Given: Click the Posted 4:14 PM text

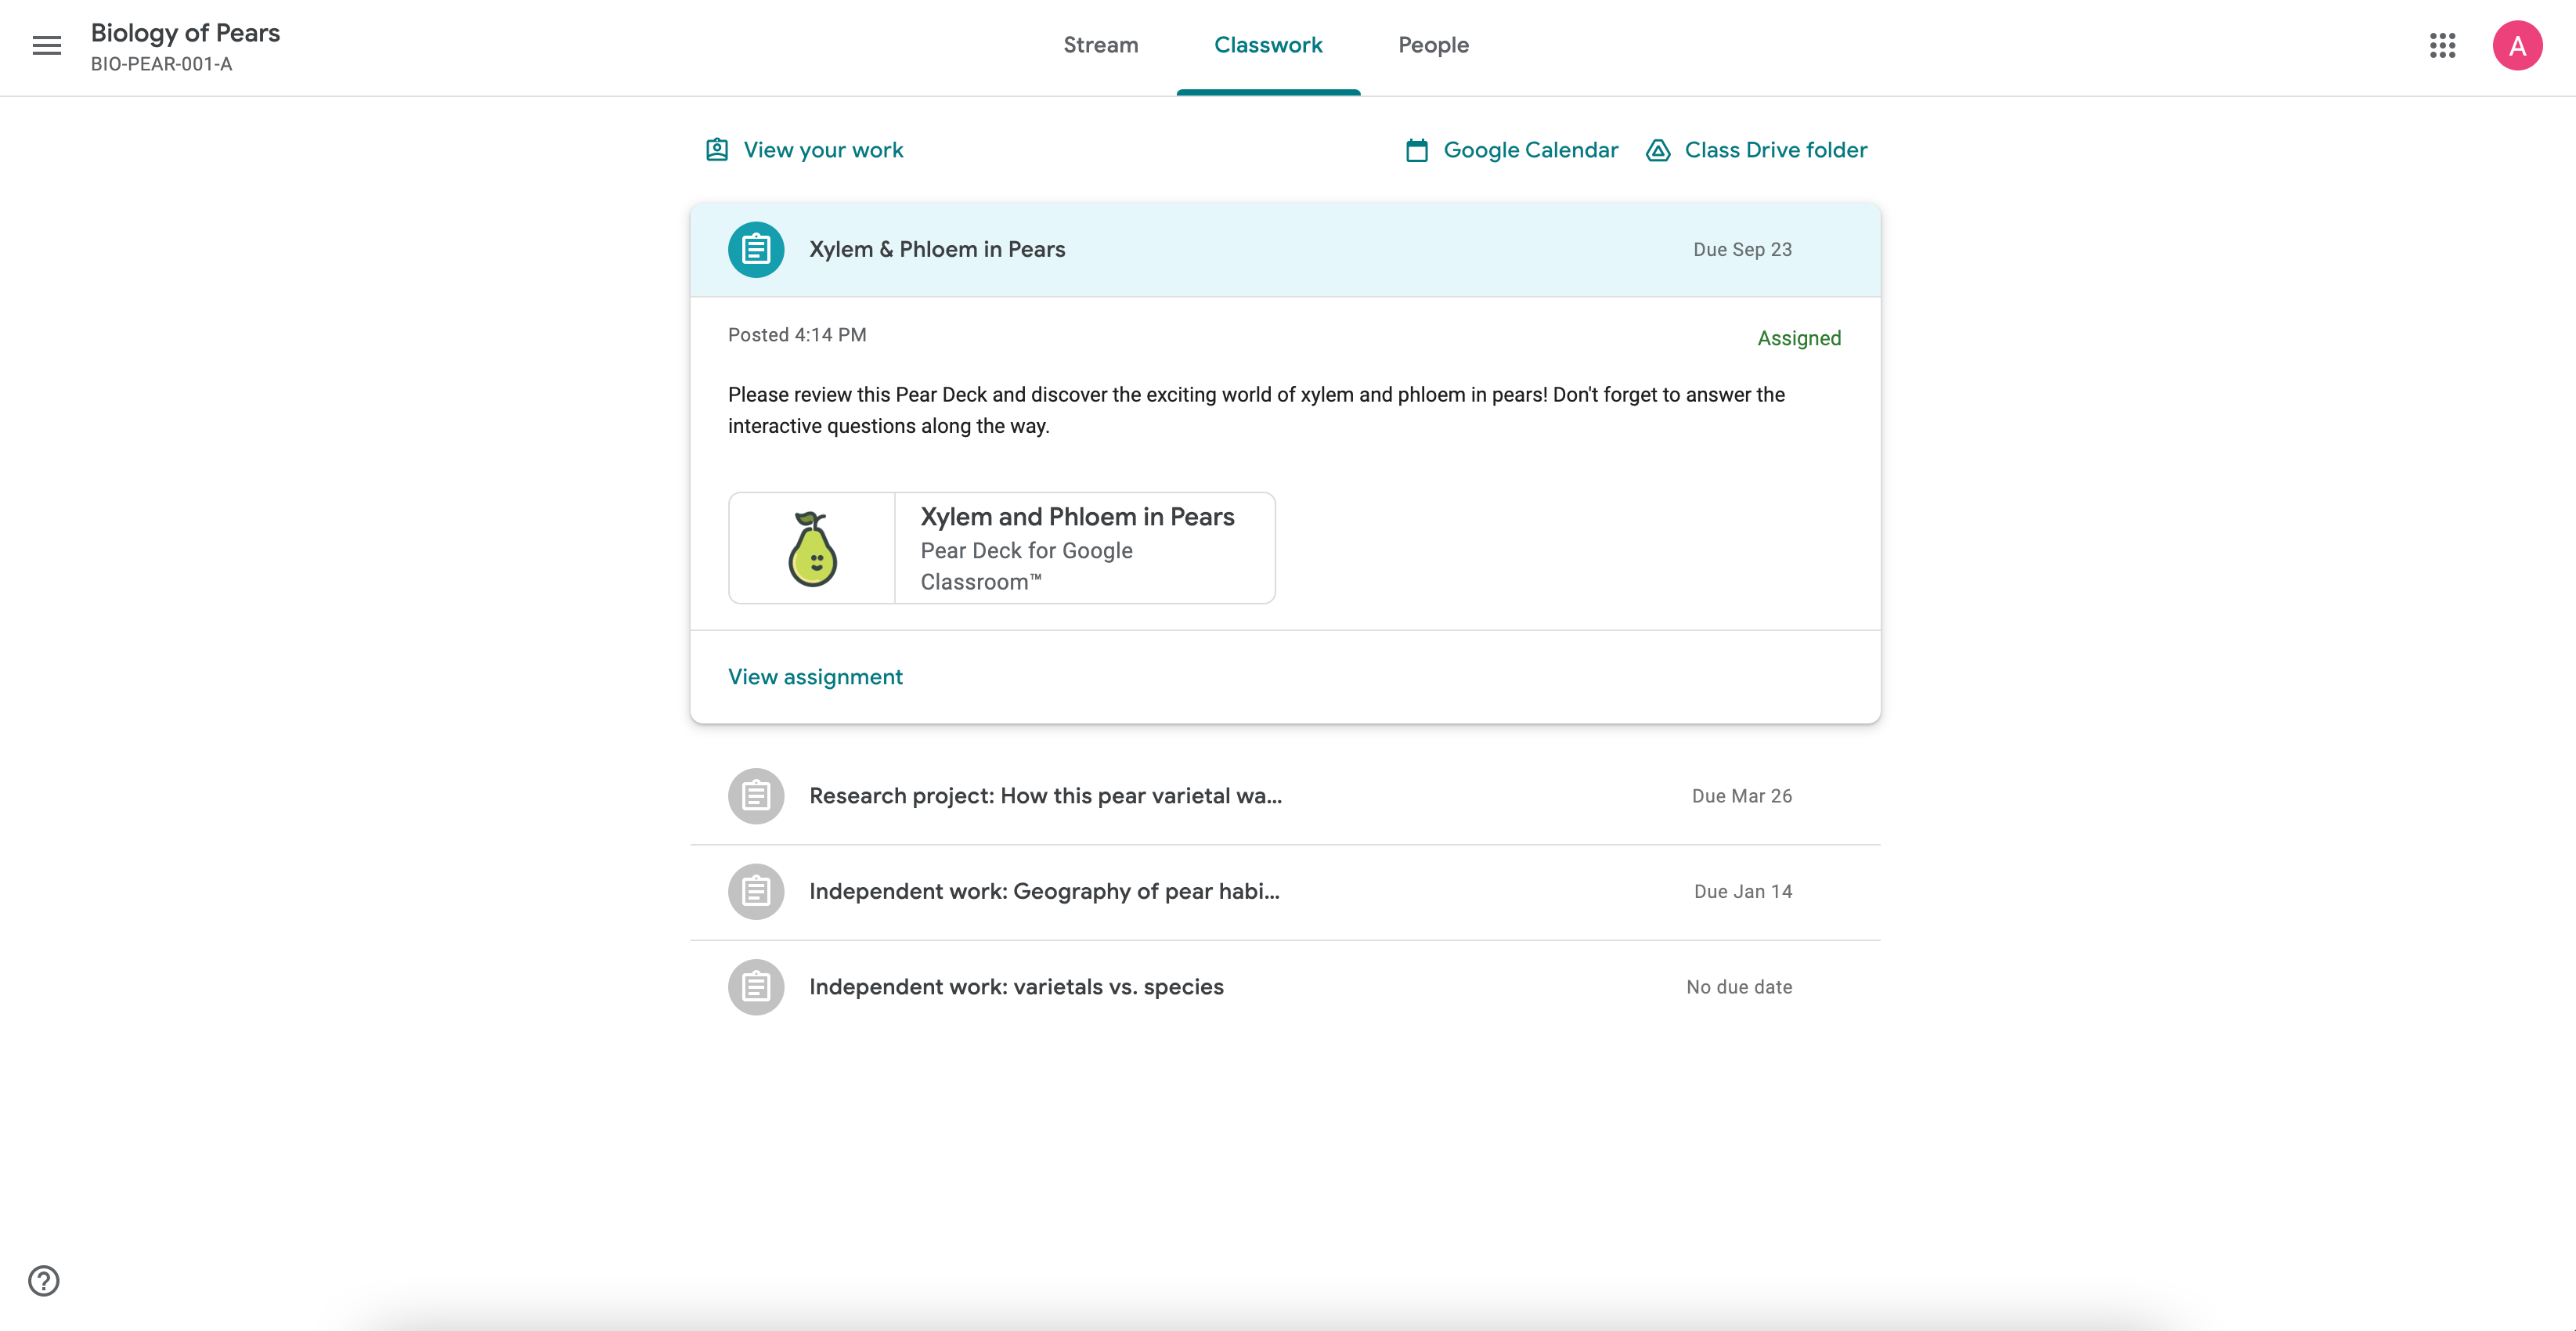Looking at the screenshot, I should coord(797,335).
